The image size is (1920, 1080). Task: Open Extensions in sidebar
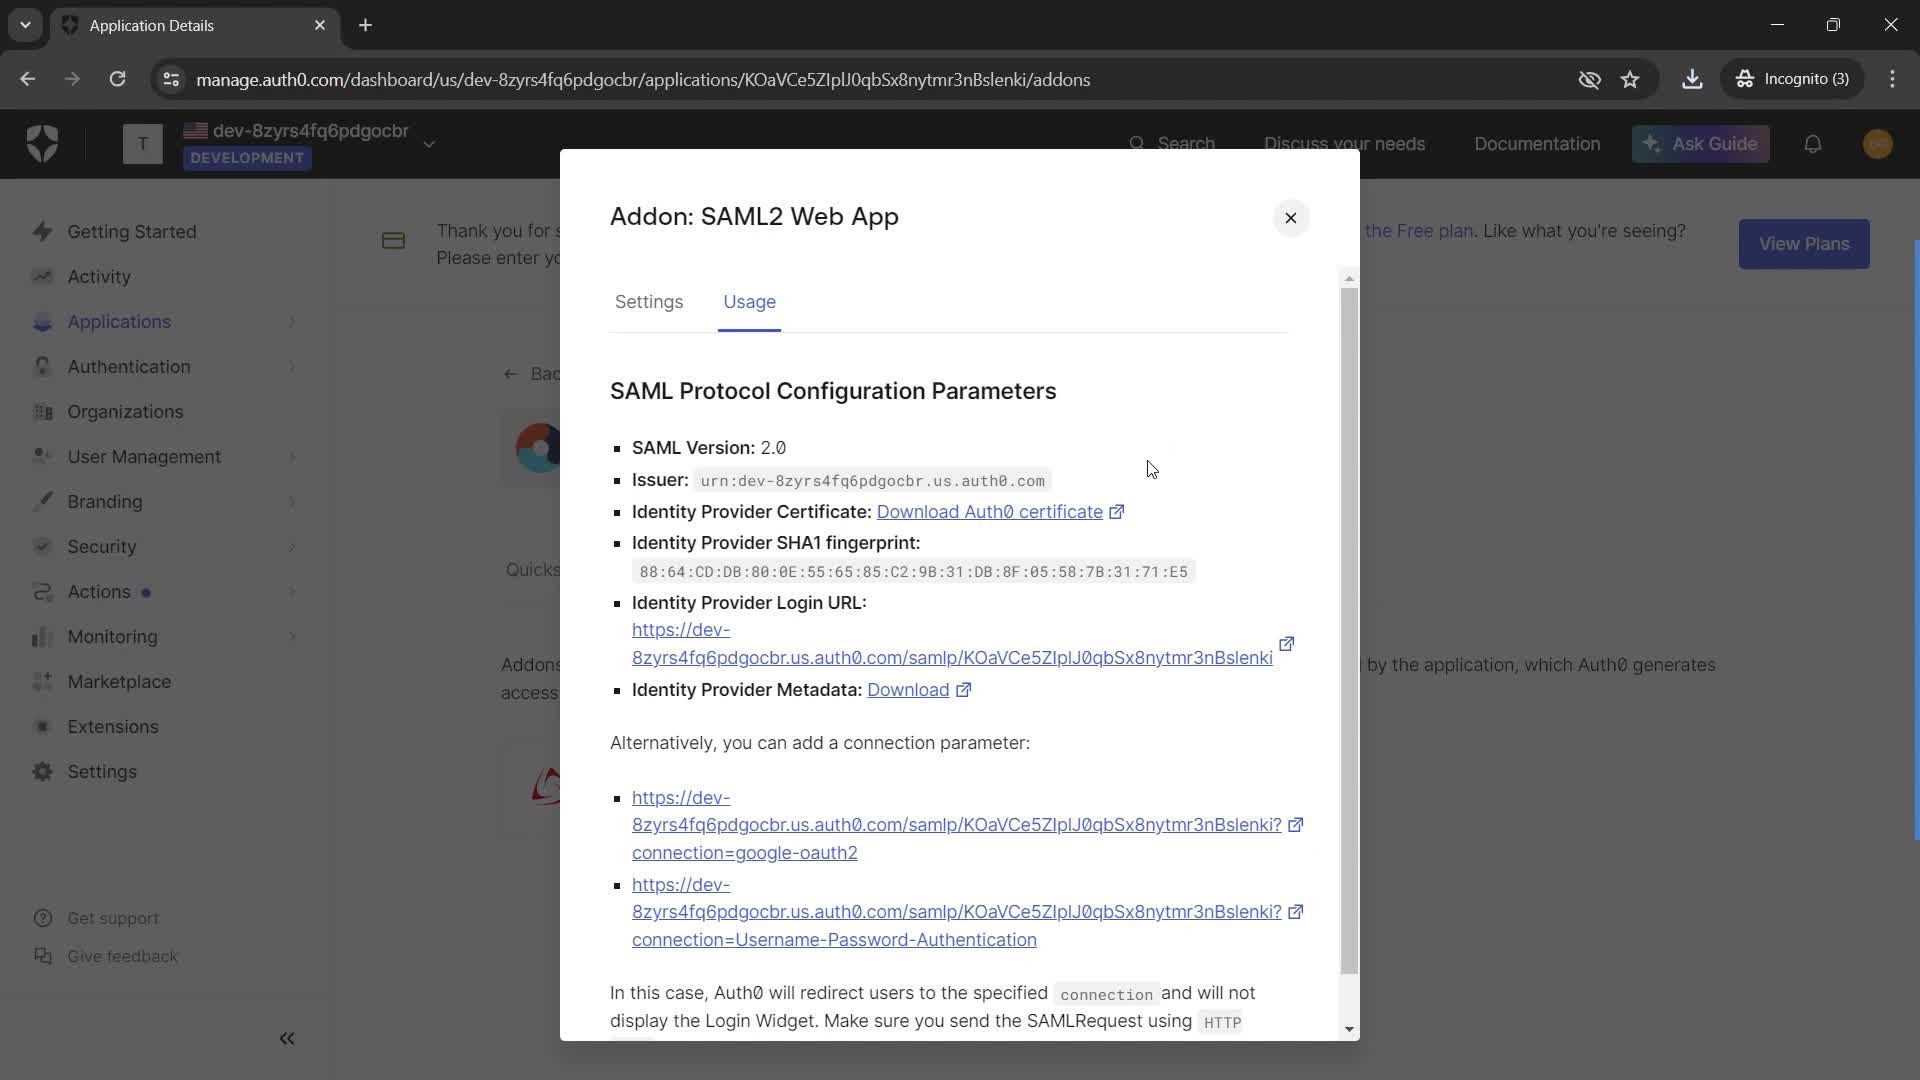113,727
